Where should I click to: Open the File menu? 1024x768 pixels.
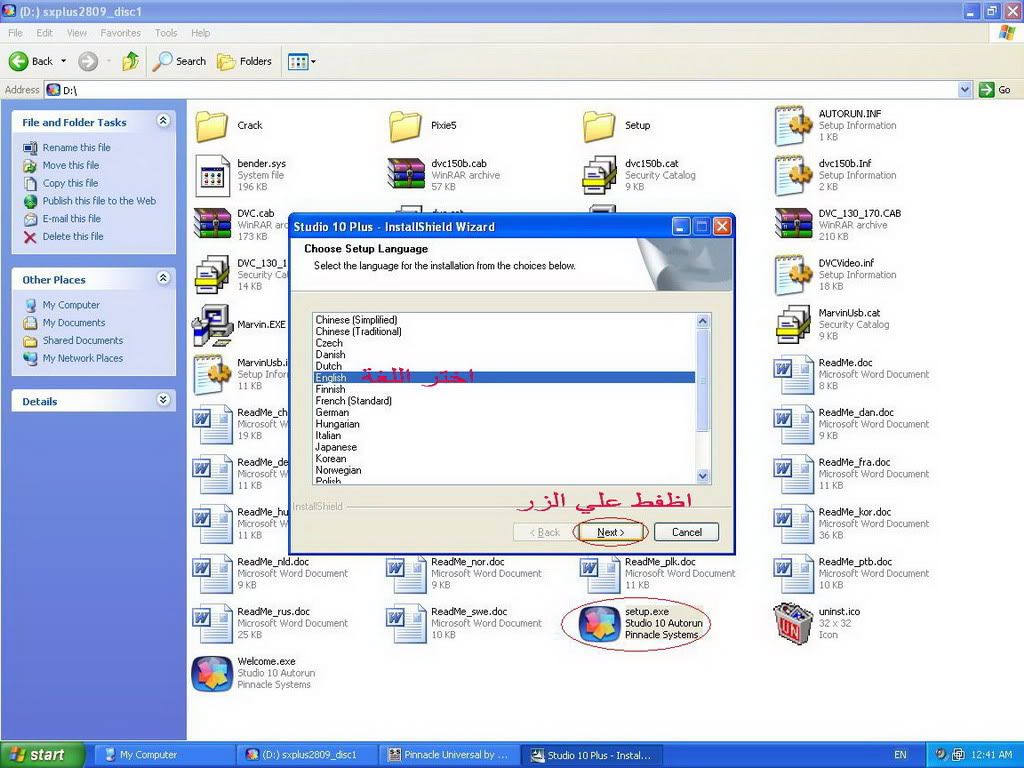[16, 33]
